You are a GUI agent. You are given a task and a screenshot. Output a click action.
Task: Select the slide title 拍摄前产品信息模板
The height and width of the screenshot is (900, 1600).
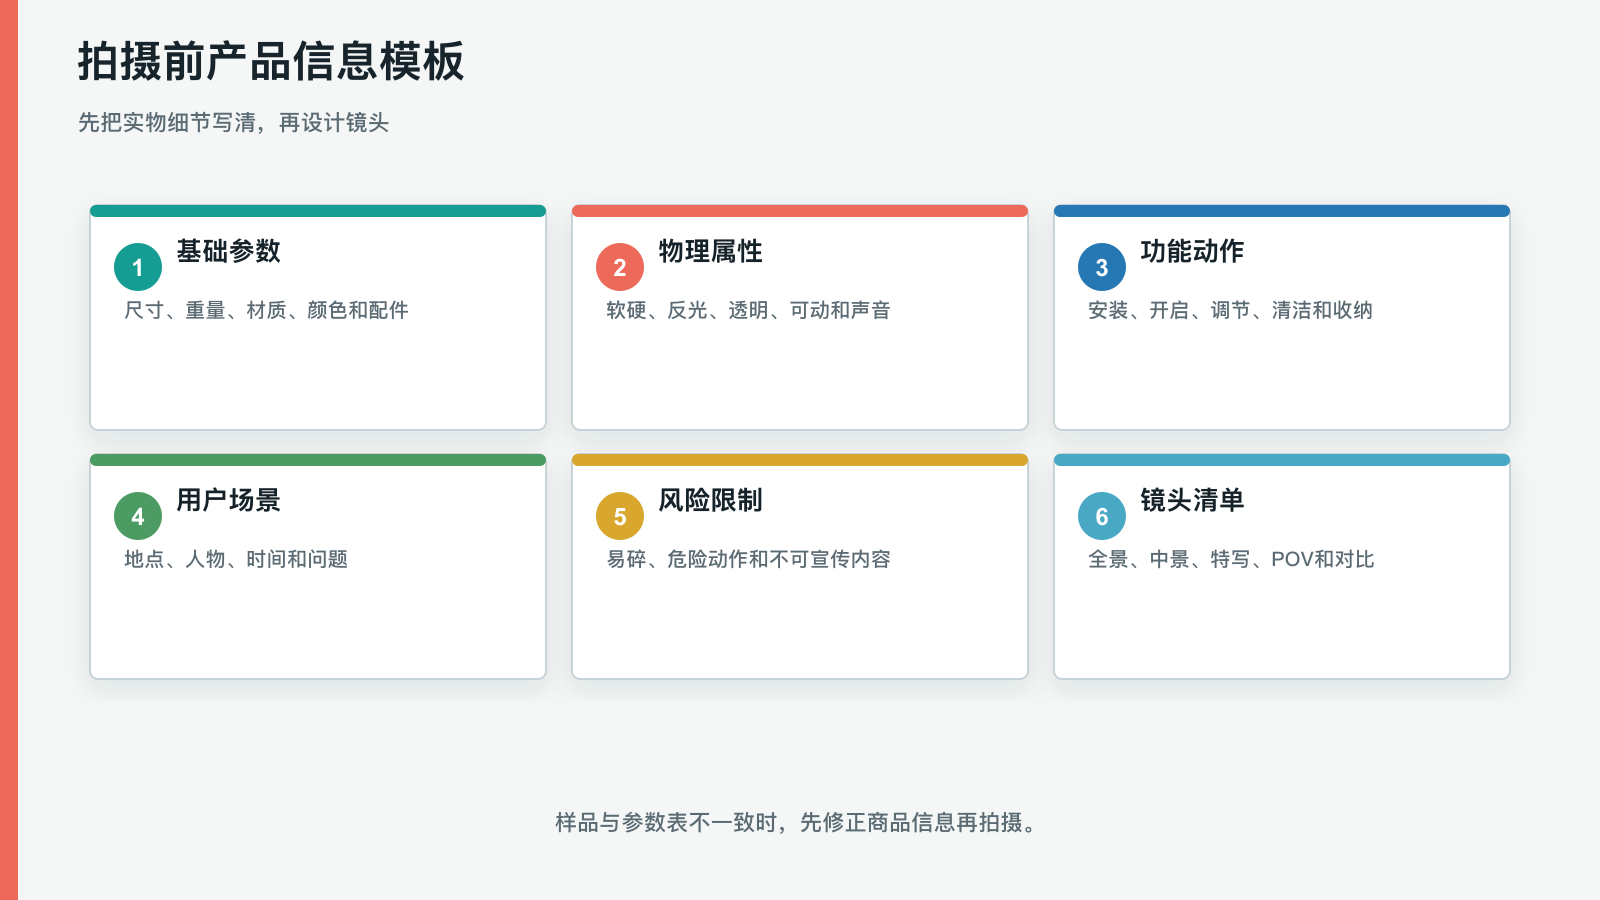coord(271,62)
